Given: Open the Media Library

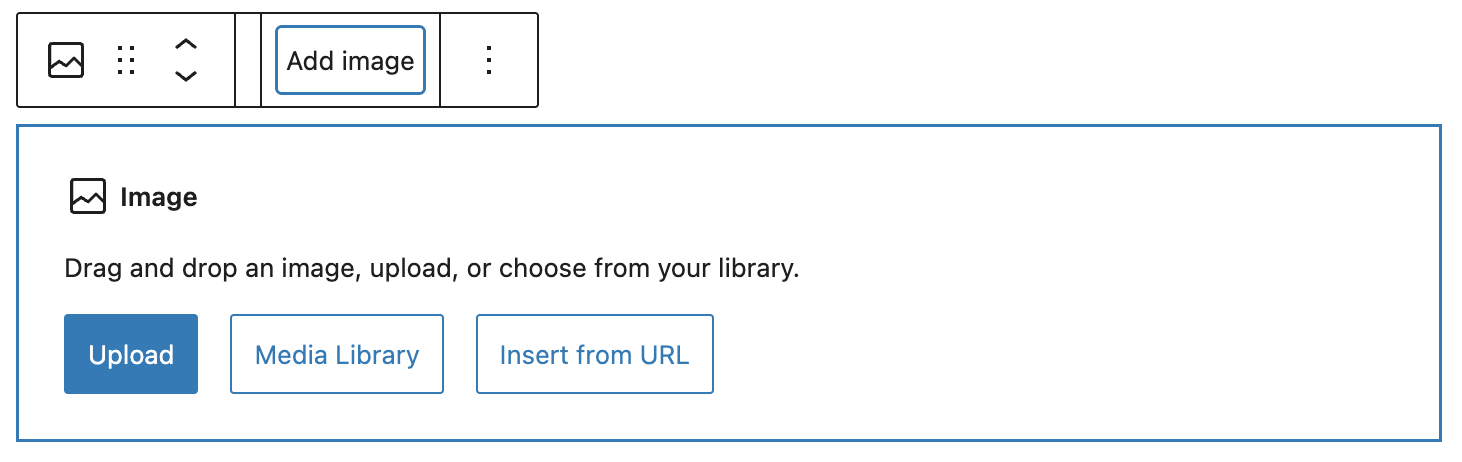Looking at the screenshot, I should click(x=337, y=354).
